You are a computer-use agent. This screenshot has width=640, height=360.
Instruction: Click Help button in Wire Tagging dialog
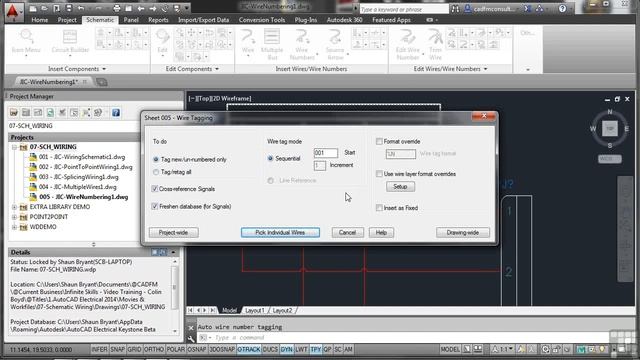click(381, 233)
